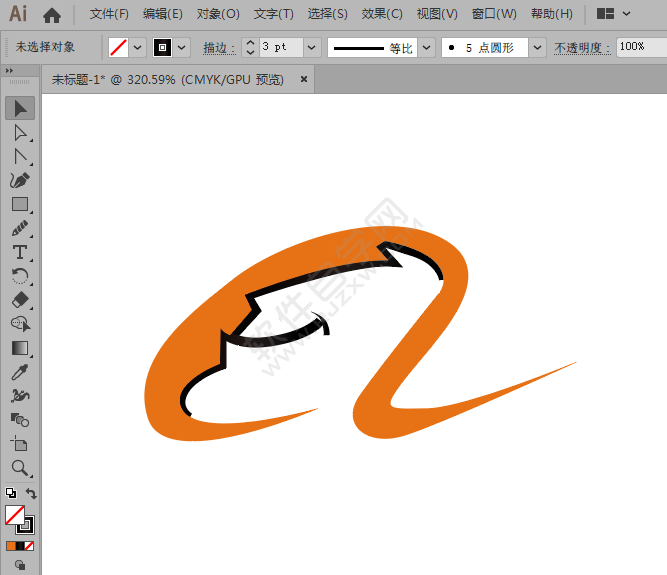Click the control bar stroke swatch
667x575 pixels.
click(162, 47)
